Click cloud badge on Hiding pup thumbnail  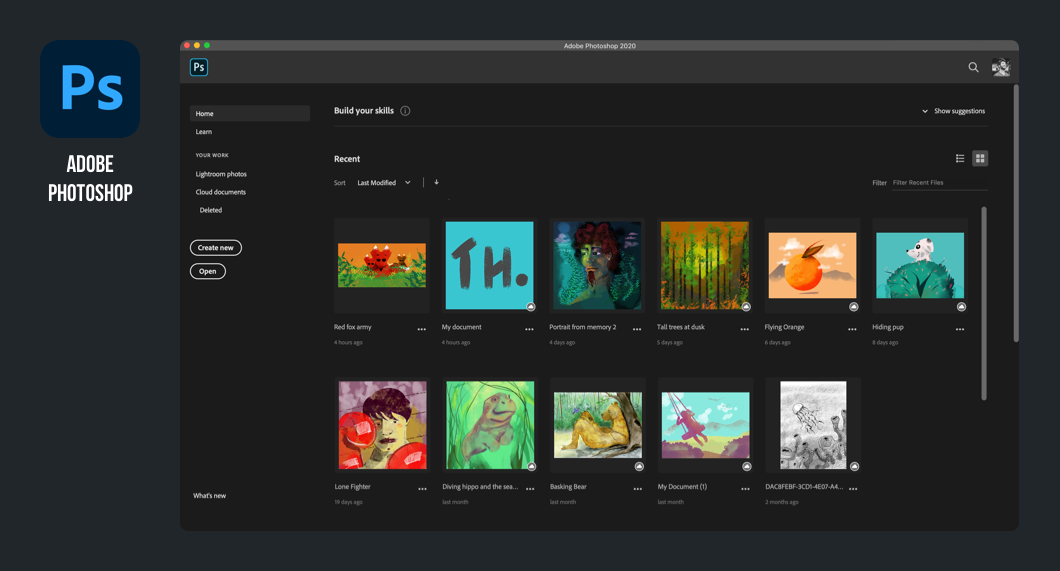click(961, 307)
